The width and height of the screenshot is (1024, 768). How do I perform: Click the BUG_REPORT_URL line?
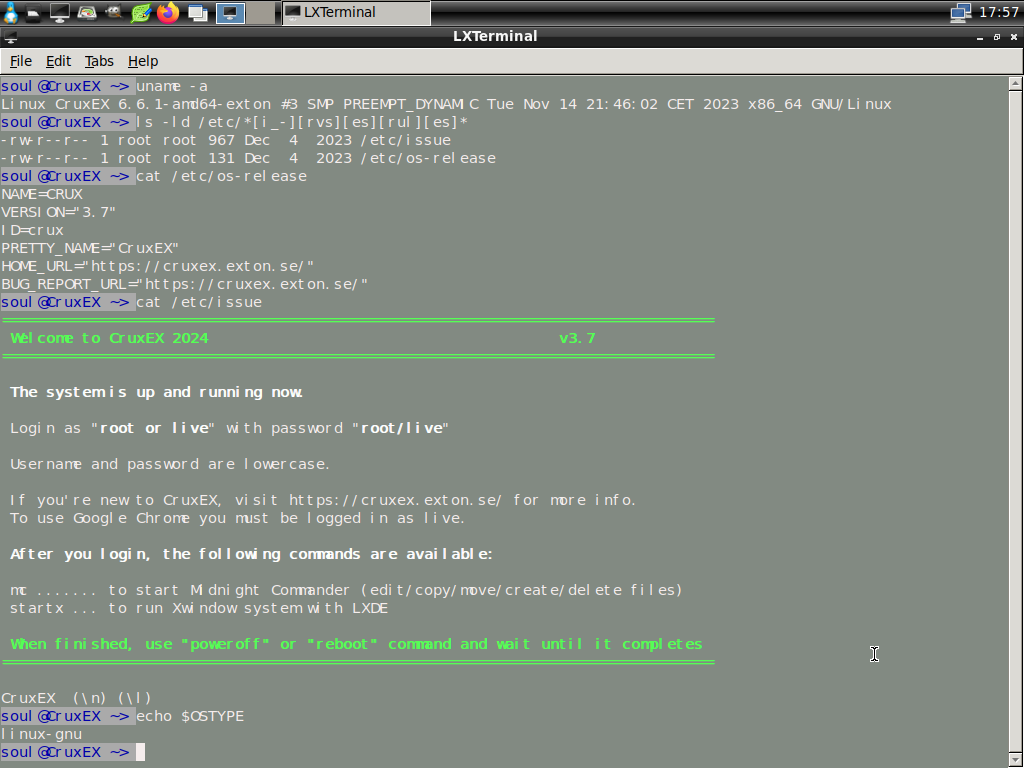tap(185, 285)
